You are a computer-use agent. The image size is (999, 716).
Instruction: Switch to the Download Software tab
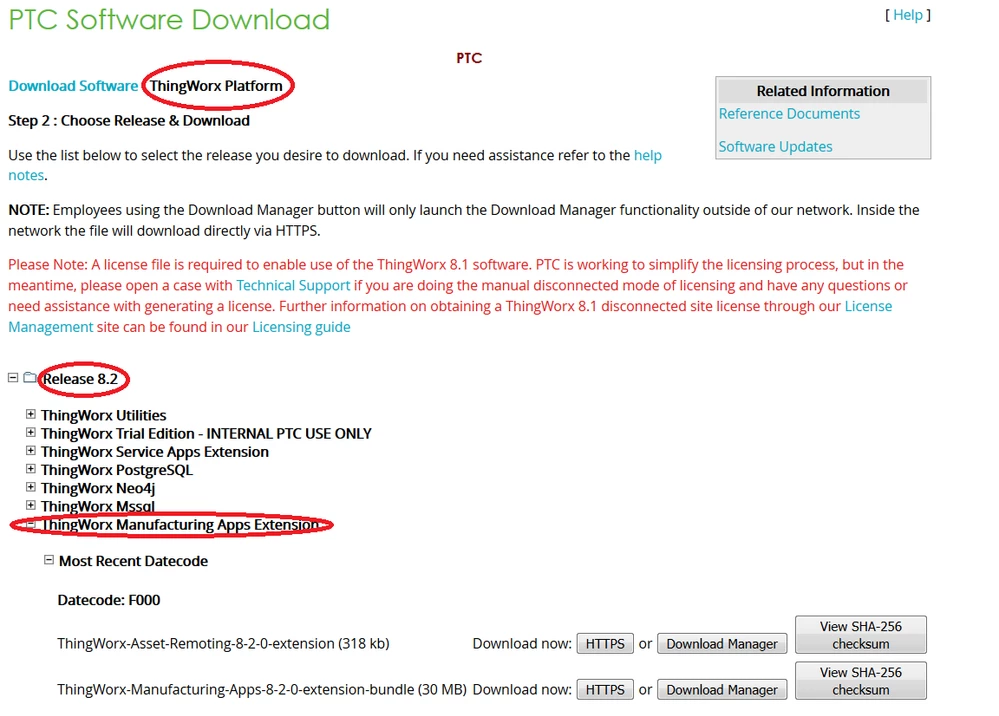tap(73, 86)
